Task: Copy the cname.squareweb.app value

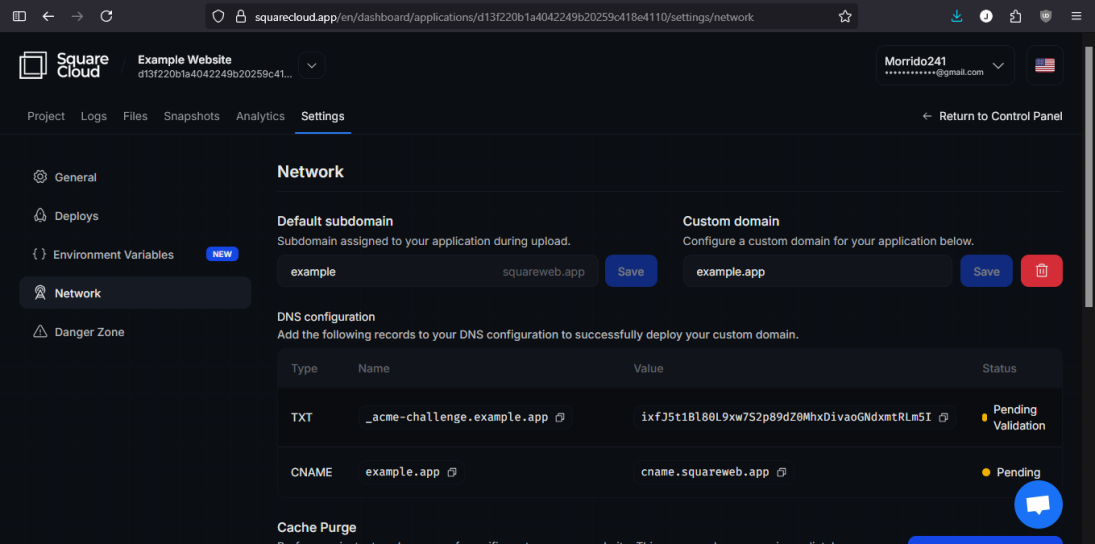Action: 781,472
